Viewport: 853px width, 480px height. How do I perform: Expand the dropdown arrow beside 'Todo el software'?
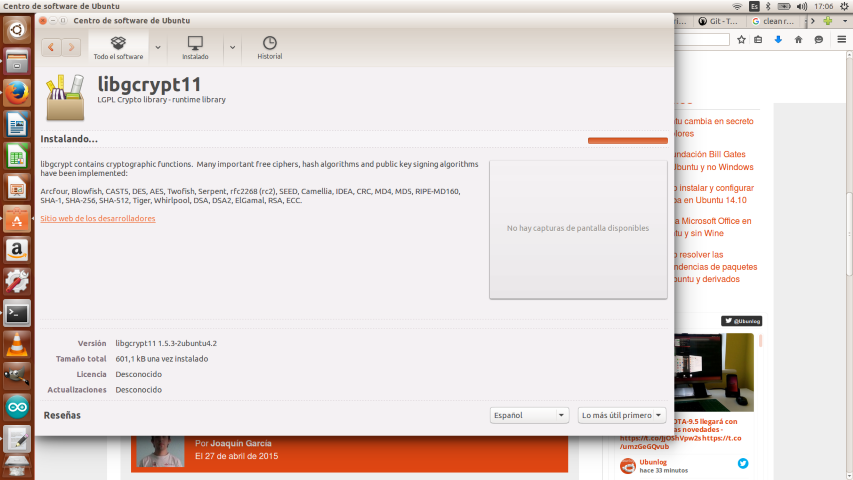coord(158,47)
